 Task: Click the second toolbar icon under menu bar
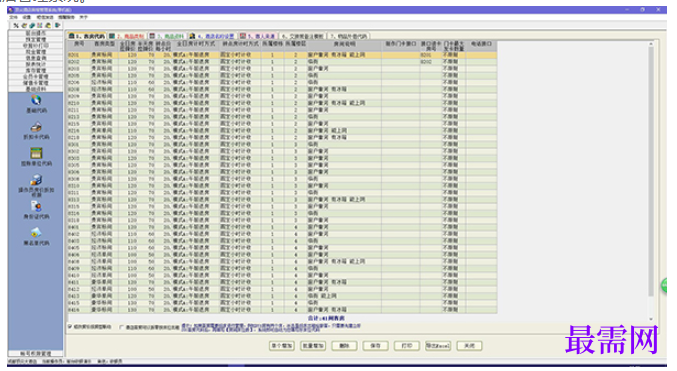(24, 26)
